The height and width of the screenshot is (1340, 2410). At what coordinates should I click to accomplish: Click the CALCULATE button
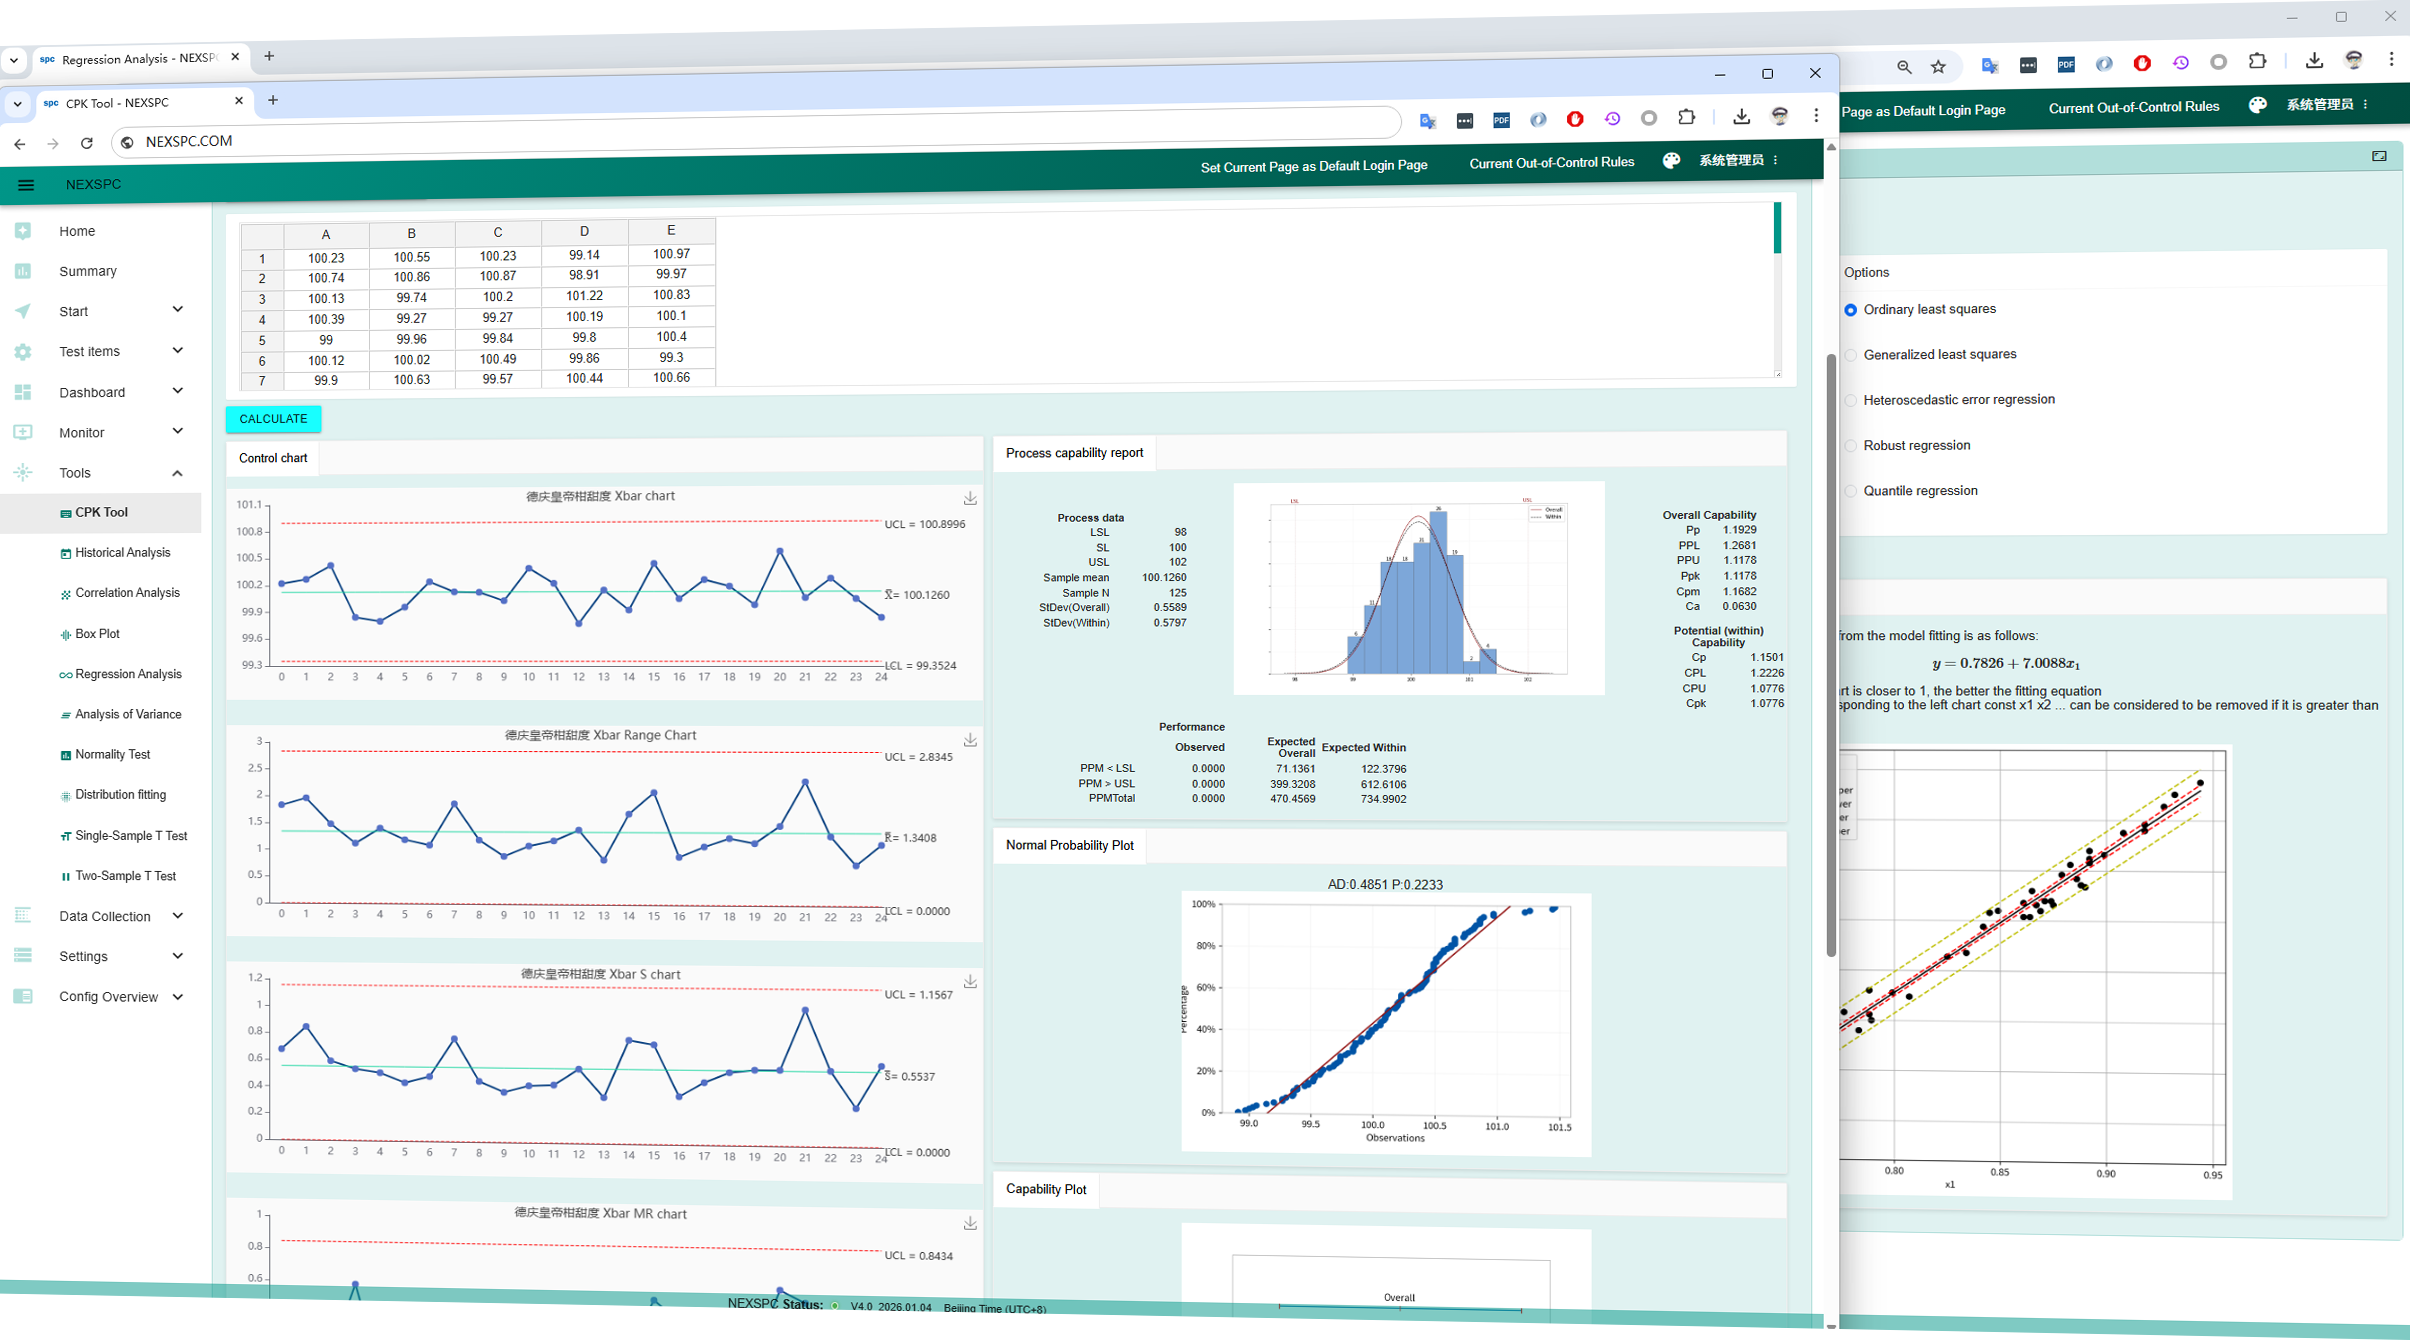click(x=272, y=418)
